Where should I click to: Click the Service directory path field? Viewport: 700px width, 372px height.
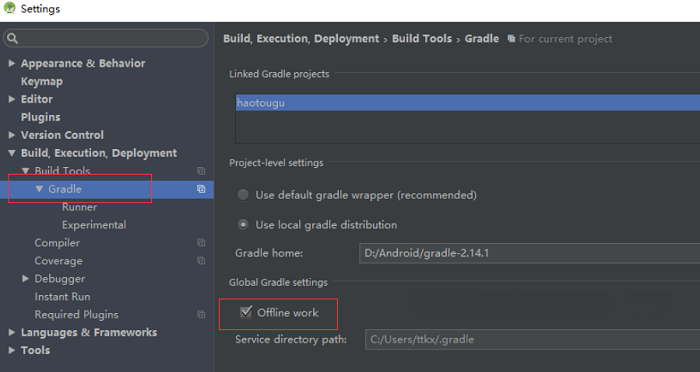pyautogui.click(x=532, y=339)
